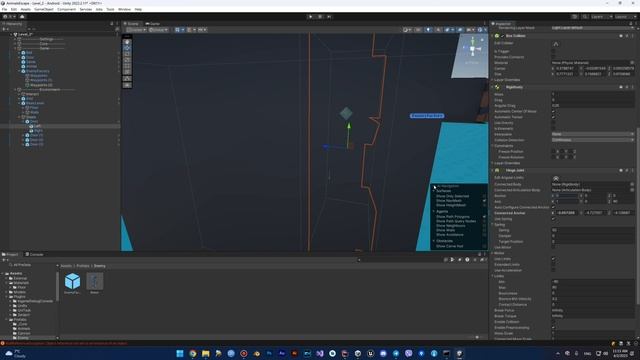Viewport: 640px width, 360px height.
Task: Open the Prefabs folder in the Project tree
Action: tap(20, 320)
